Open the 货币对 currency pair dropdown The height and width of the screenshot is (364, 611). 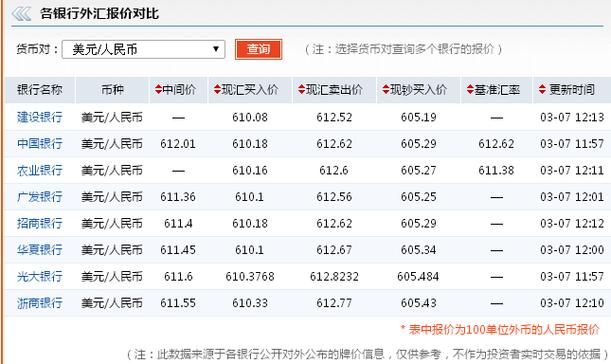coord(143,49)
